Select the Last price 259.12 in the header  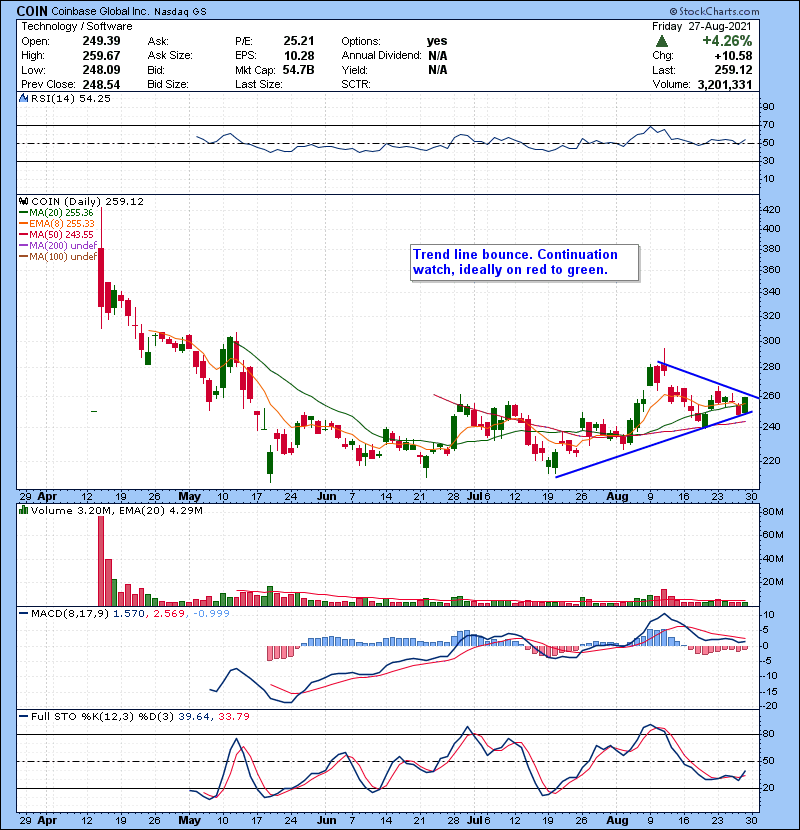[x=733, y=70]
